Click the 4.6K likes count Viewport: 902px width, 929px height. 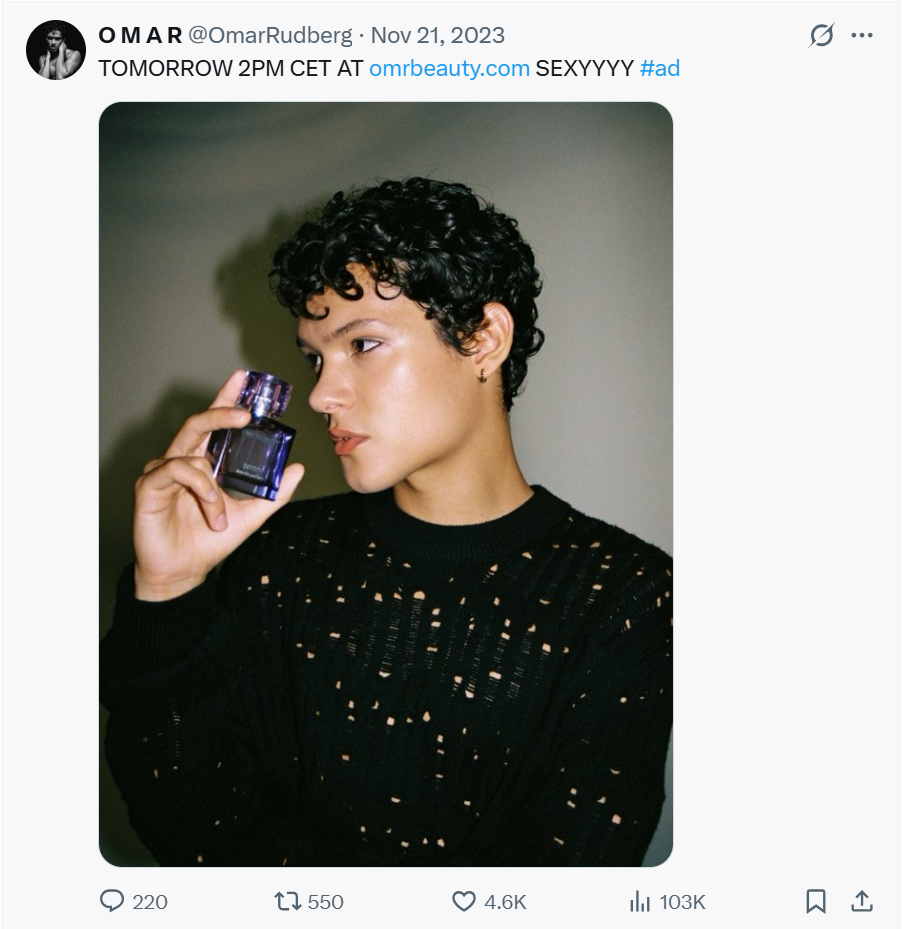point(505,902)
